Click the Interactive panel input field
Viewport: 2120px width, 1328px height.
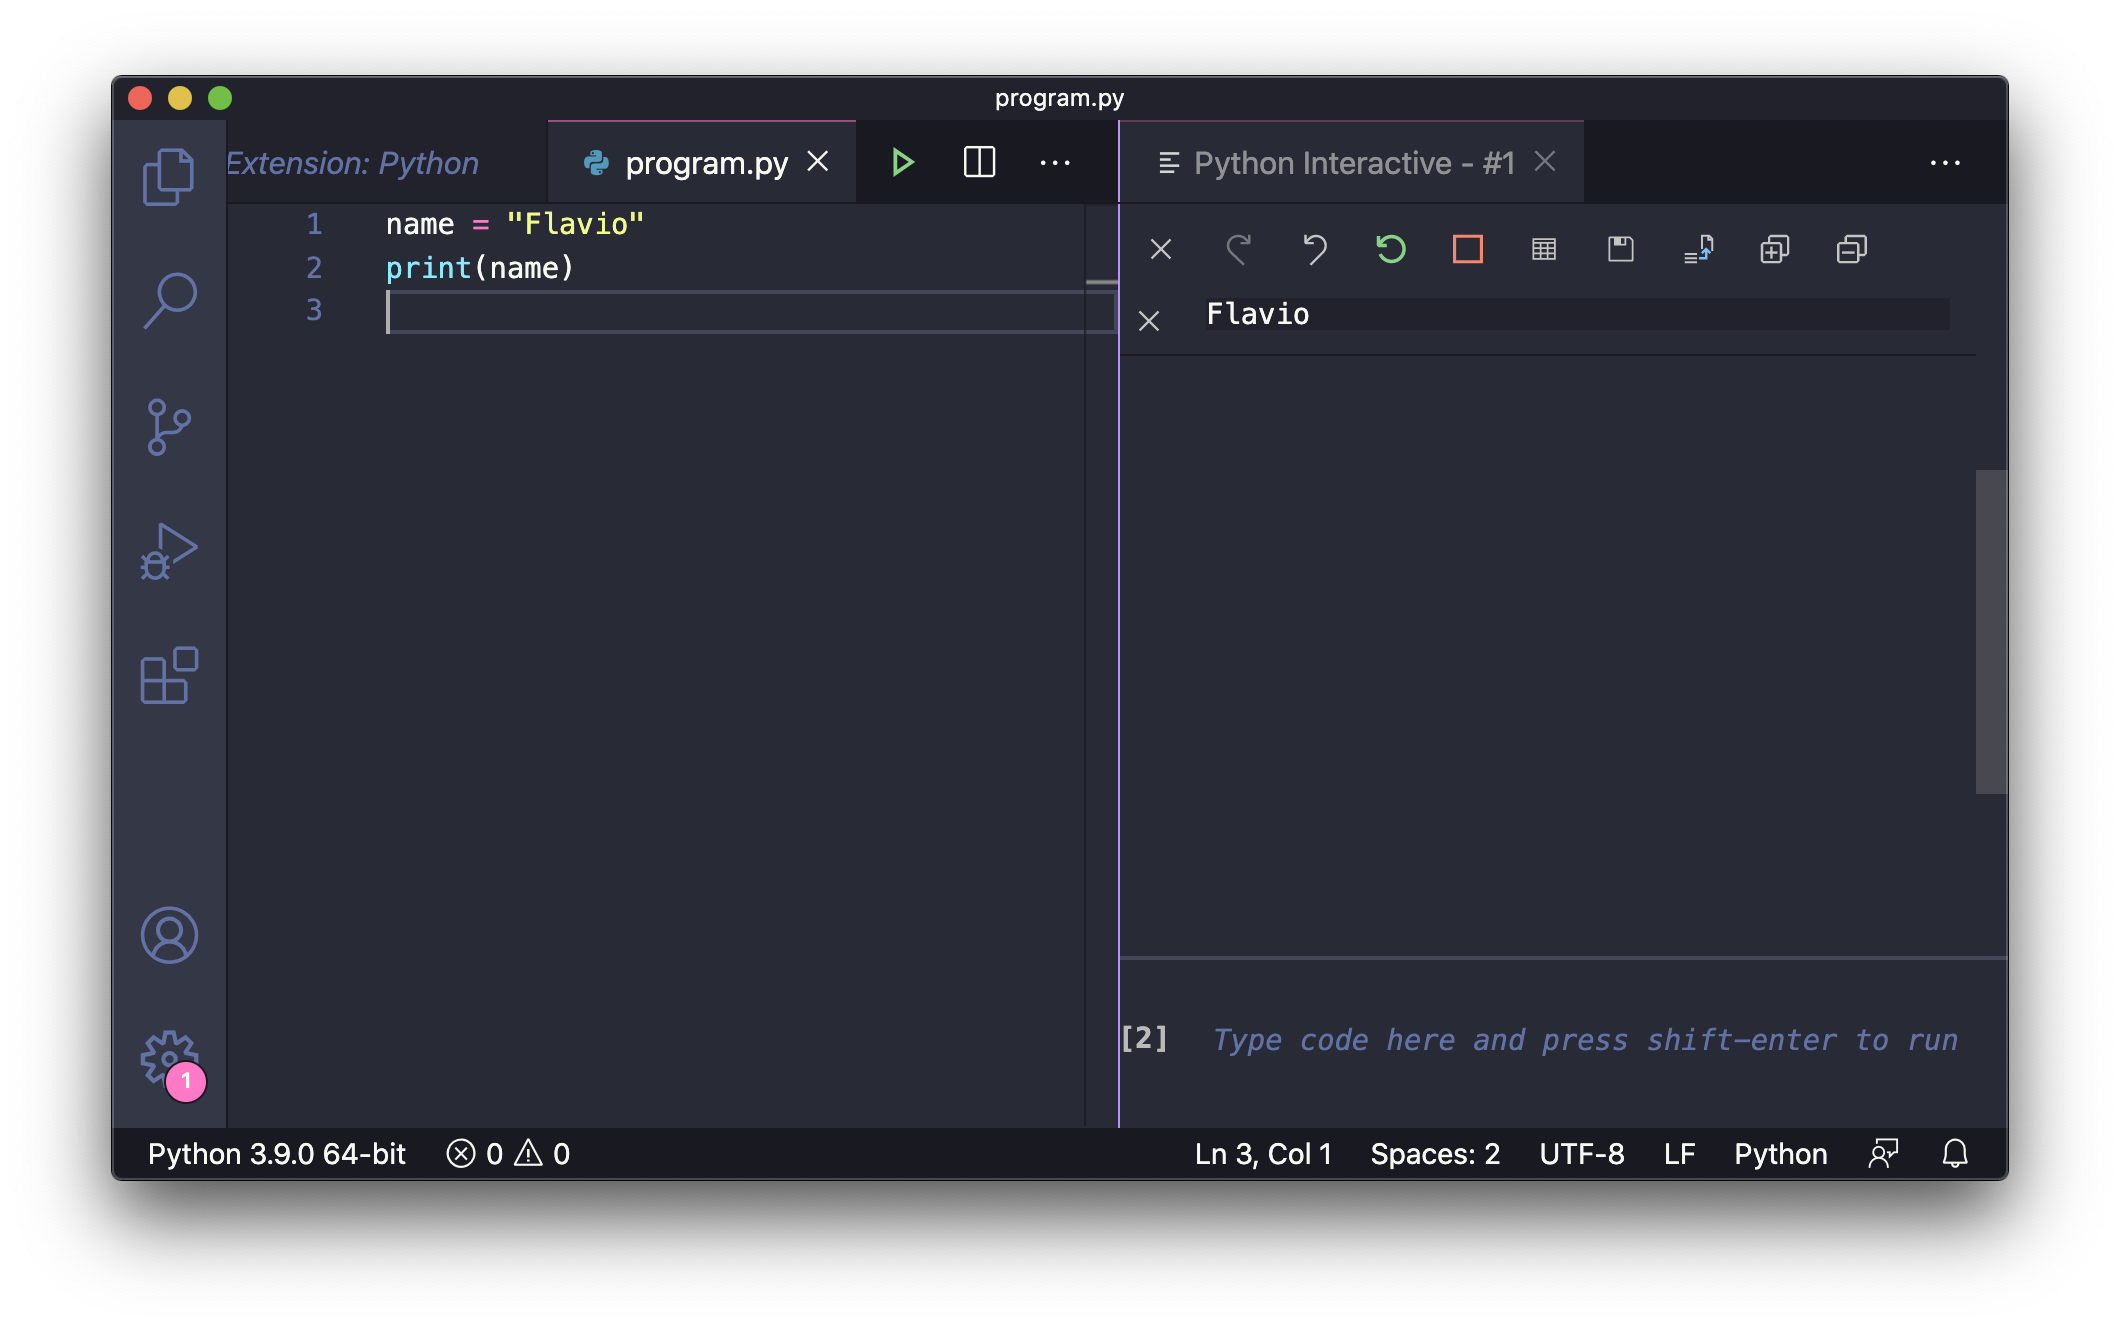pyautogui.click(x=1583, y=1040)
